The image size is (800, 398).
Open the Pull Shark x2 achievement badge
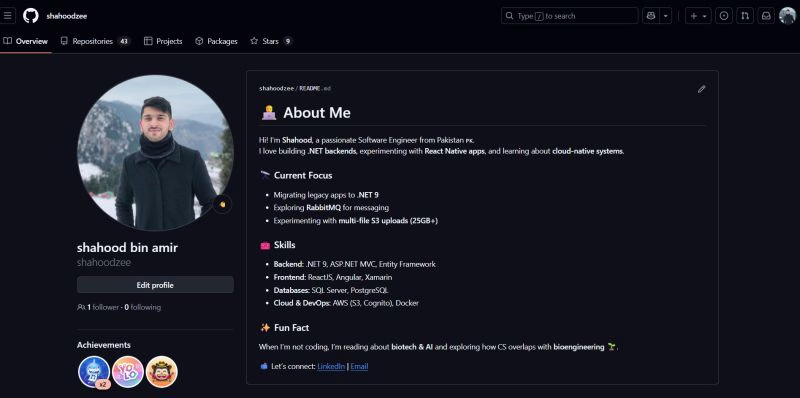point(94,372)
